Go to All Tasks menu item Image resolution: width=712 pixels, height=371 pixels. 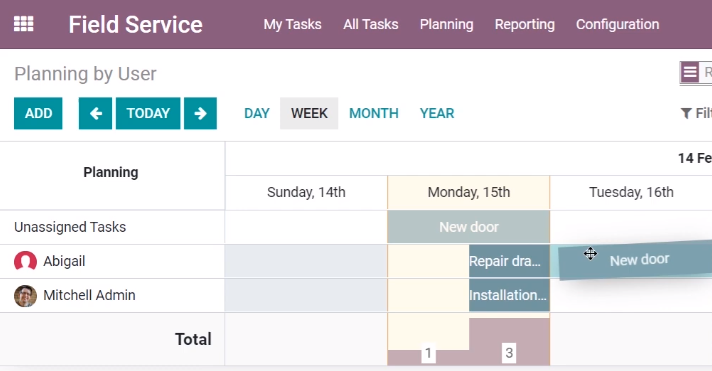371,24
